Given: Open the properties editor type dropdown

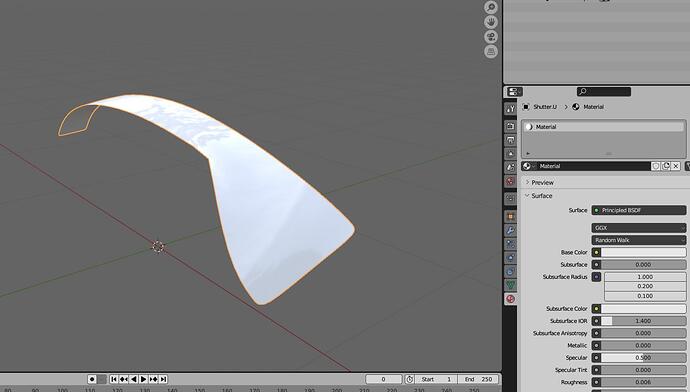Looking at the screenshot, I should tap(513, 92).
